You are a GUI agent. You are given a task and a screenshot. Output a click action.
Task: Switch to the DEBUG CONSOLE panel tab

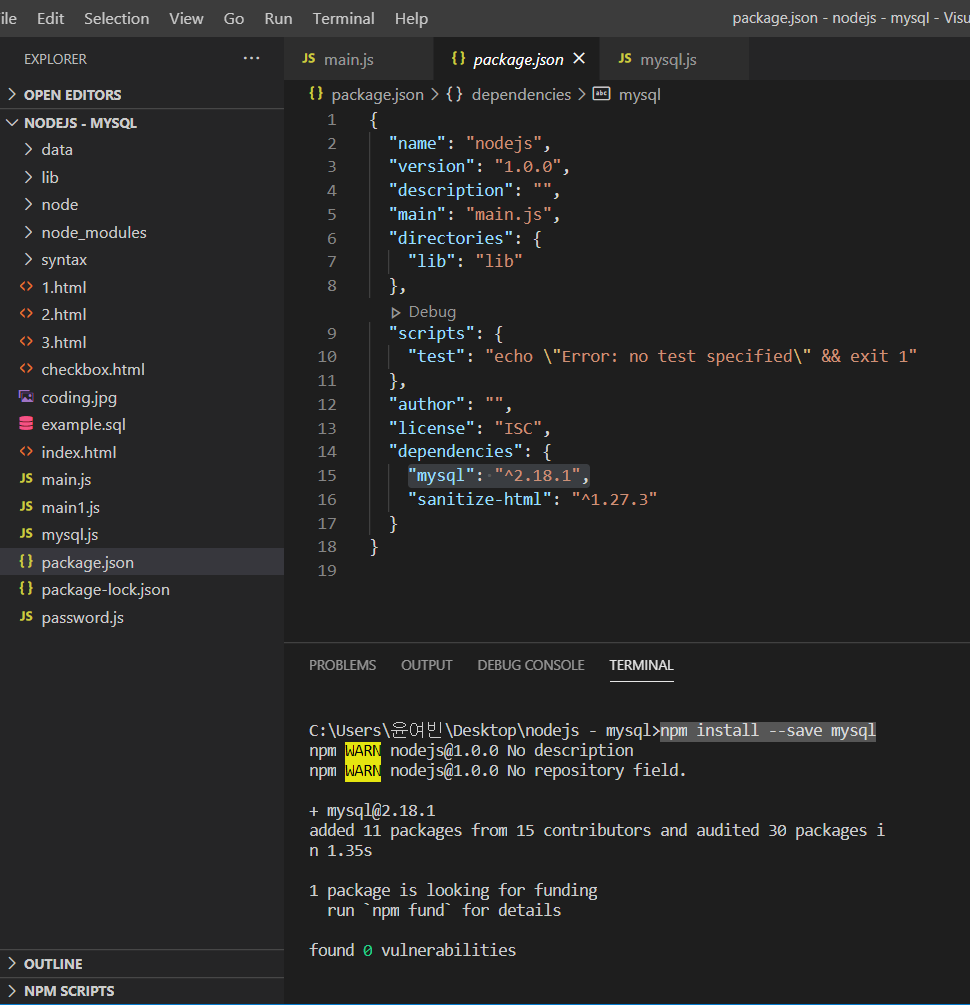coord(530,665)
